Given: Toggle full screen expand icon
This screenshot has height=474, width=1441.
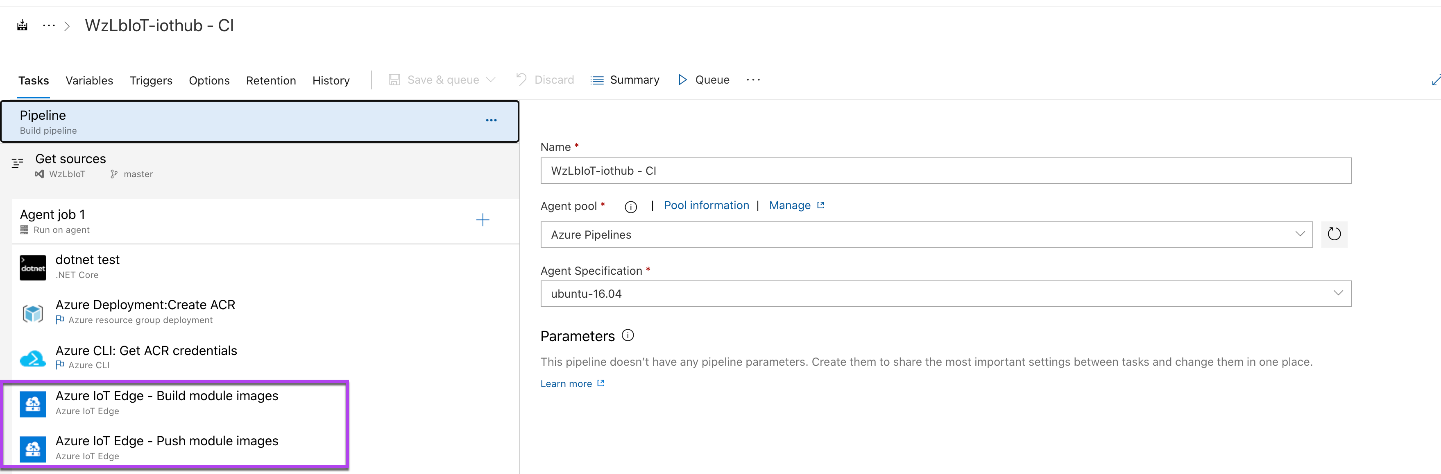Looking at the screenshot, I should pyautogui.click(x=1435, y=80).
